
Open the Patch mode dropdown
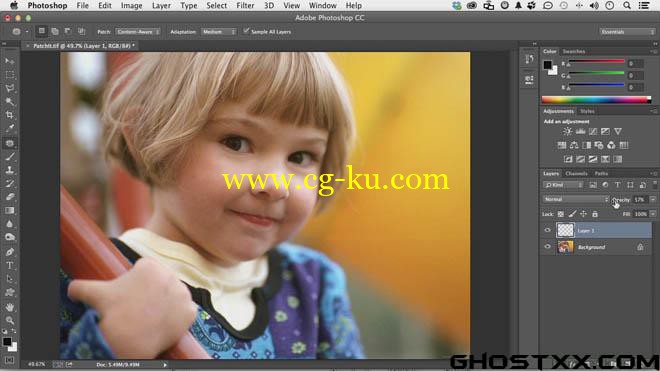pos(138,32)
